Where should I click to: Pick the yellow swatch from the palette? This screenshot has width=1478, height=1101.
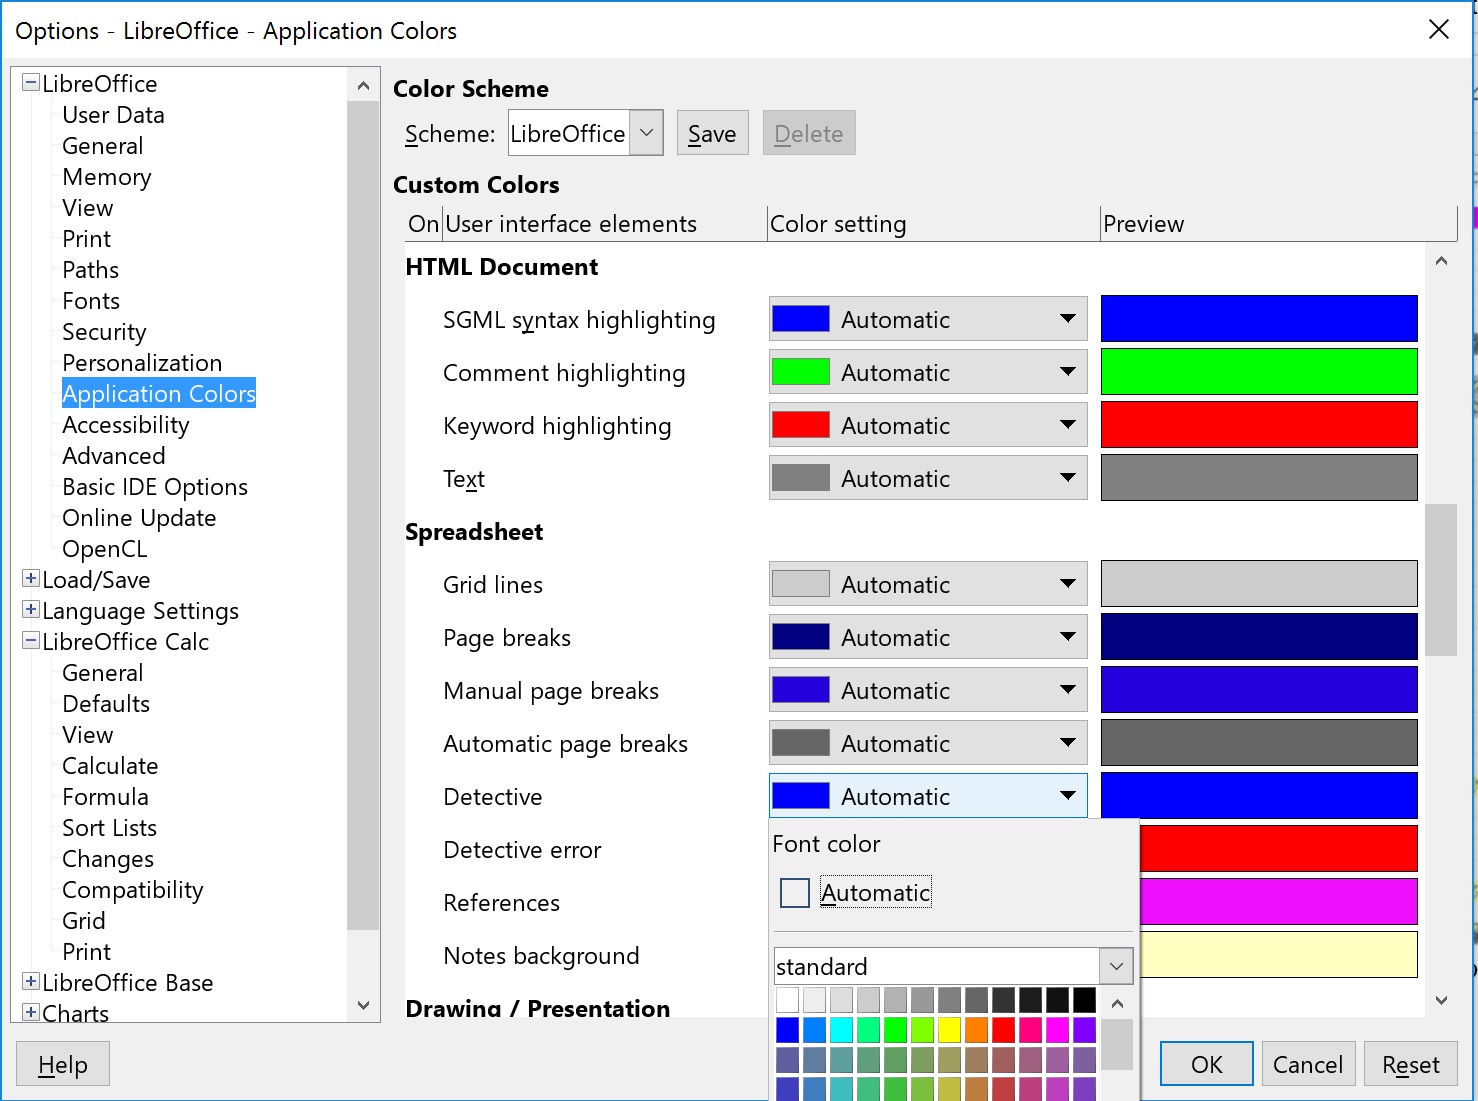(x=949, y=1030)
